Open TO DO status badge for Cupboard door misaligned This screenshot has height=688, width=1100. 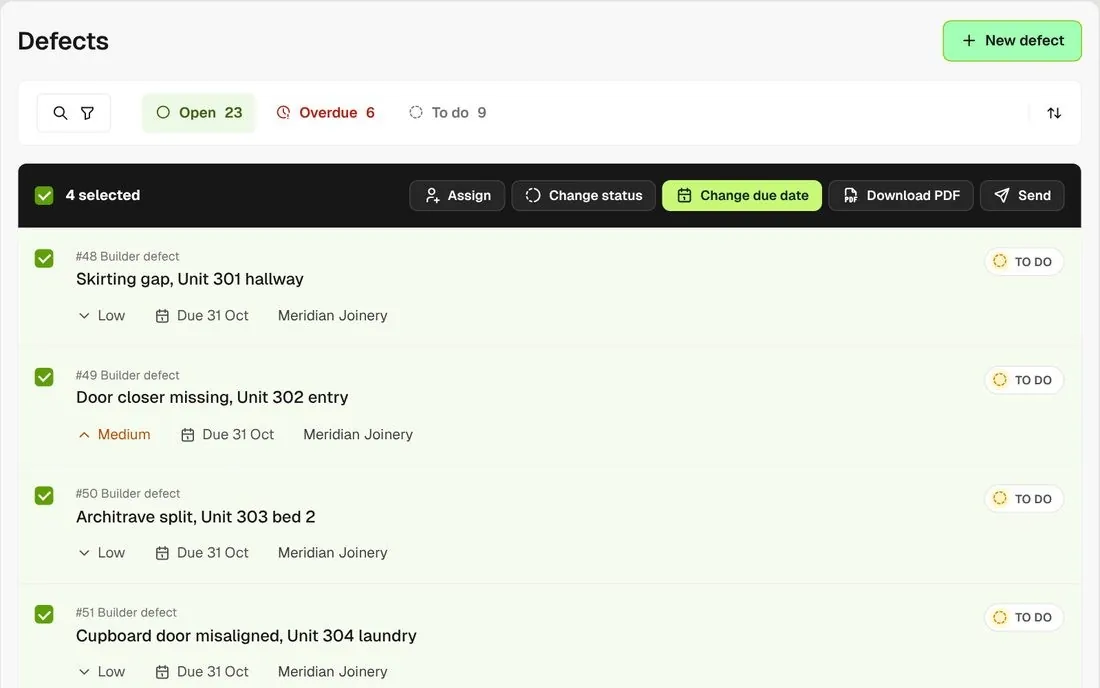click(x=1024, y=617)
